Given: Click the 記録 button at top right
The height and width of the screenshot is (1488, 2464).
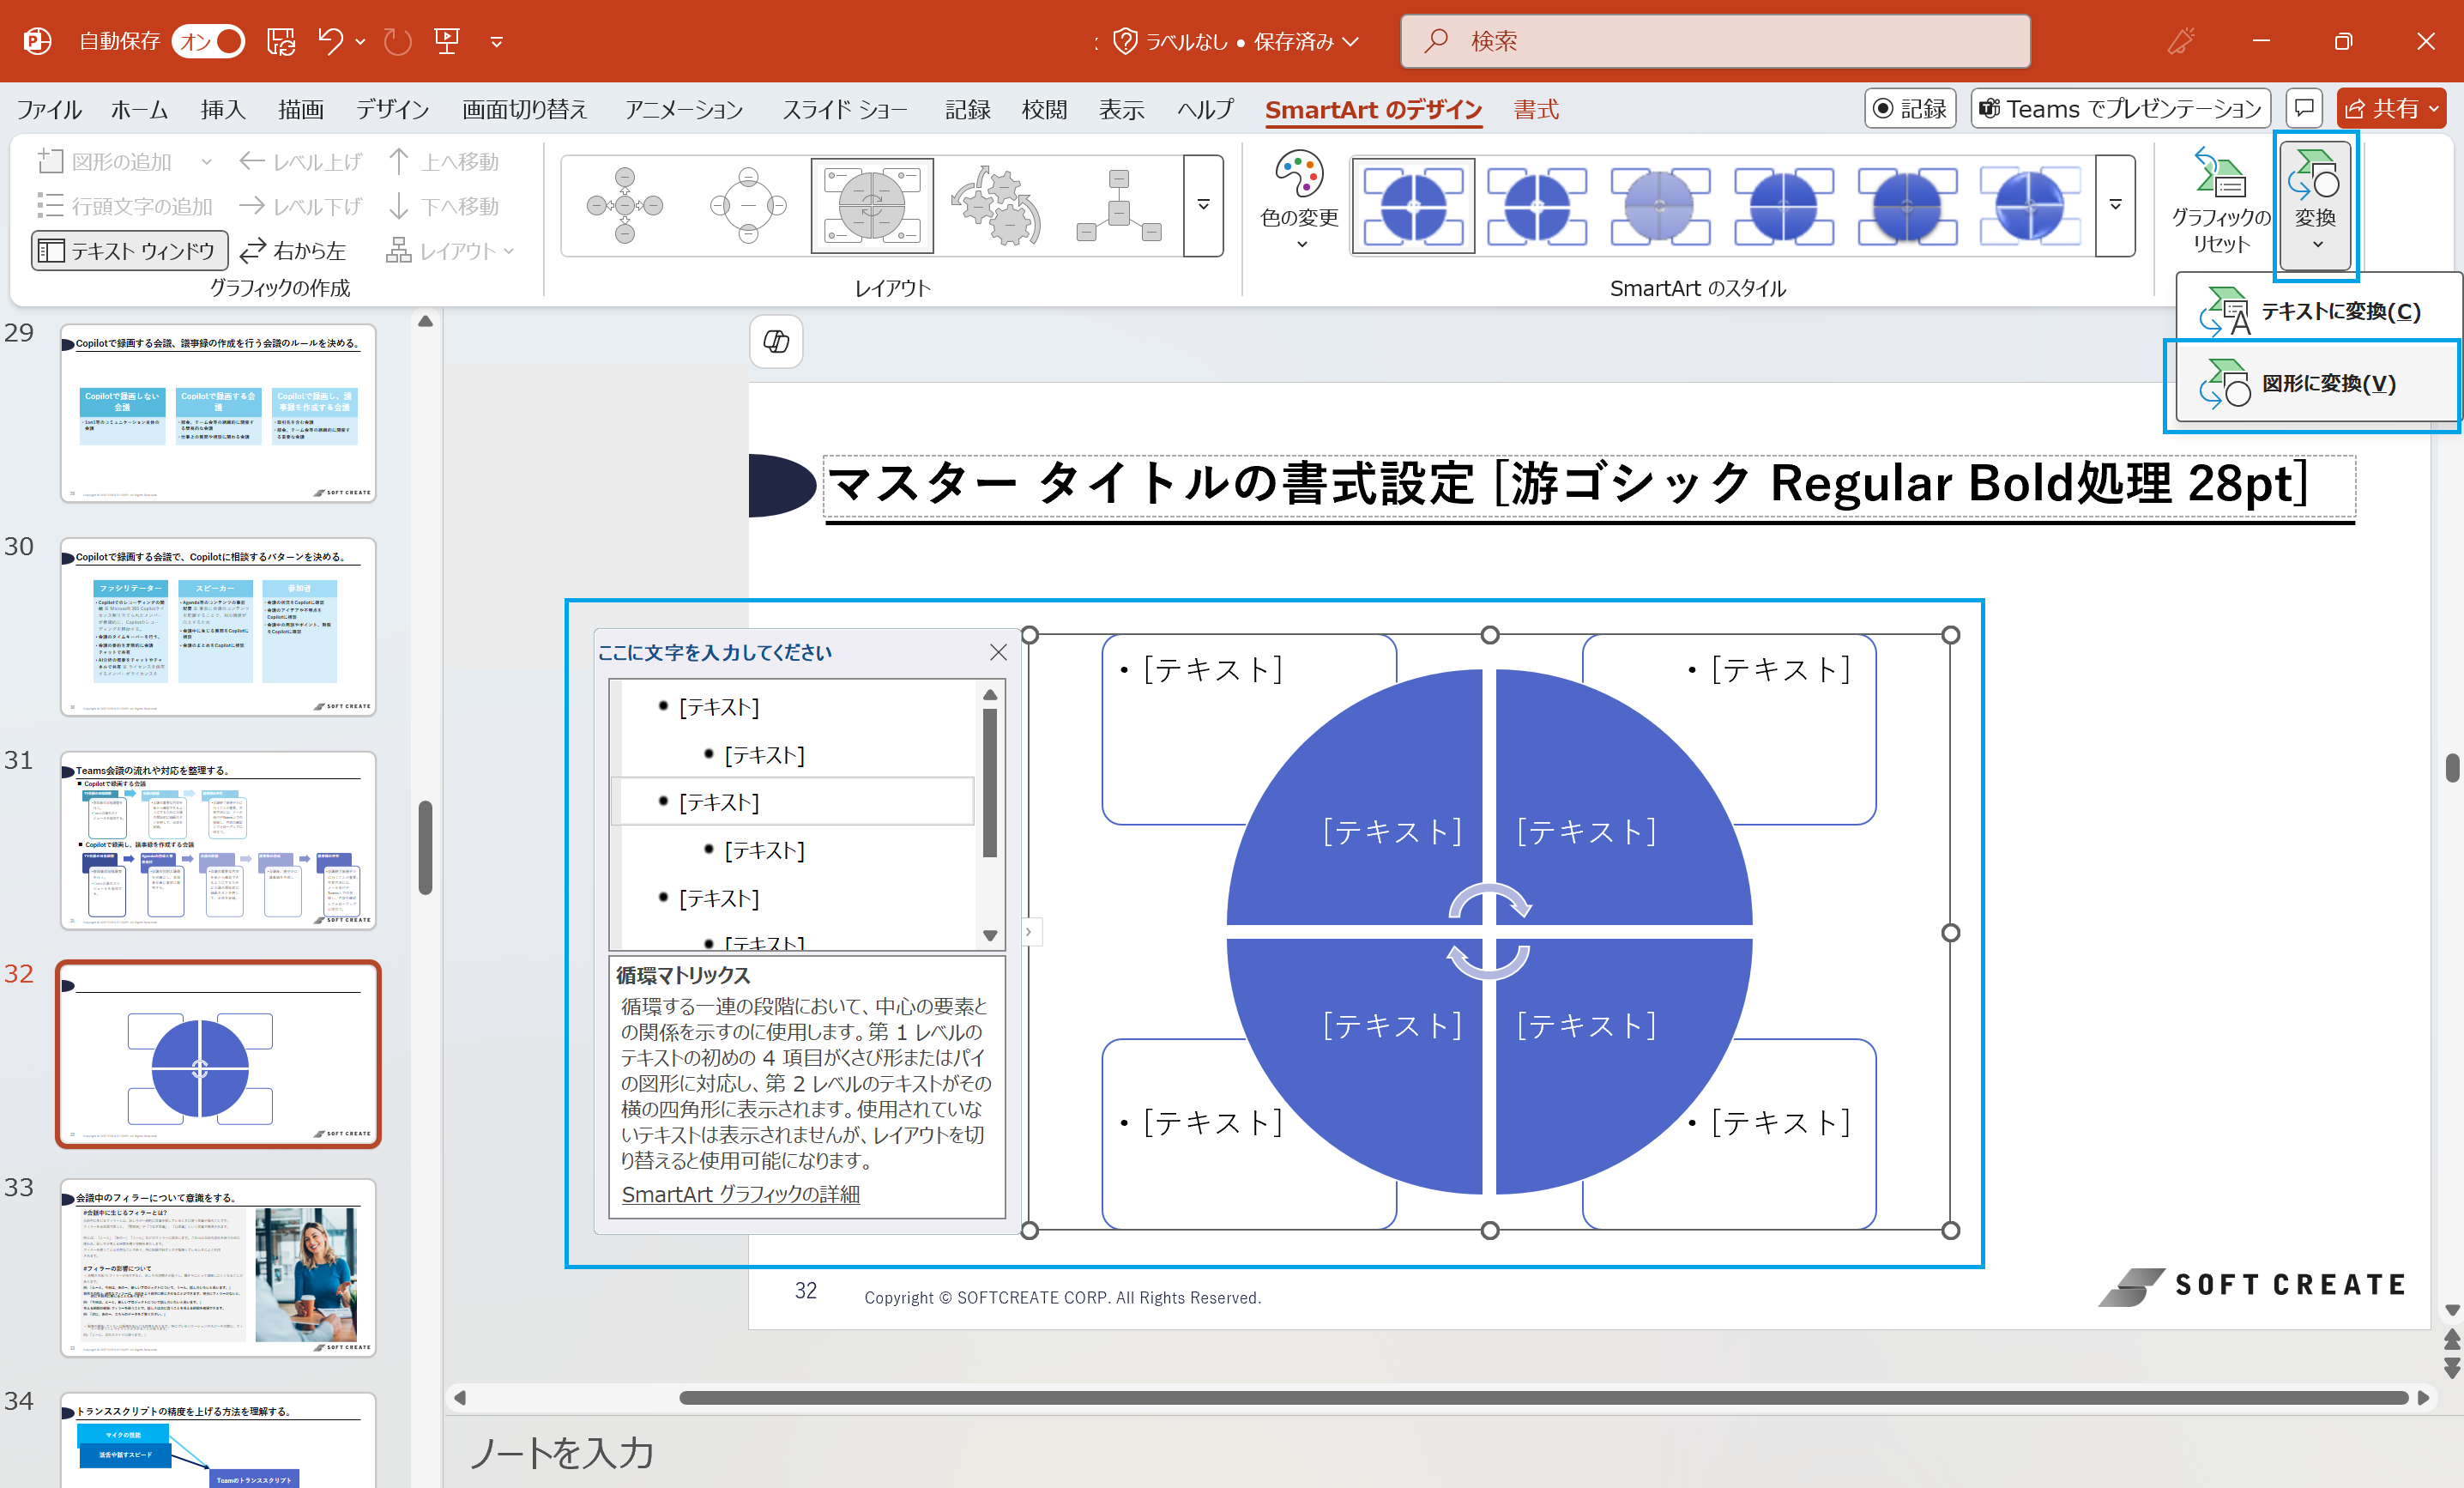Looking at the screenshot, I should click(x=1910, y=108).
